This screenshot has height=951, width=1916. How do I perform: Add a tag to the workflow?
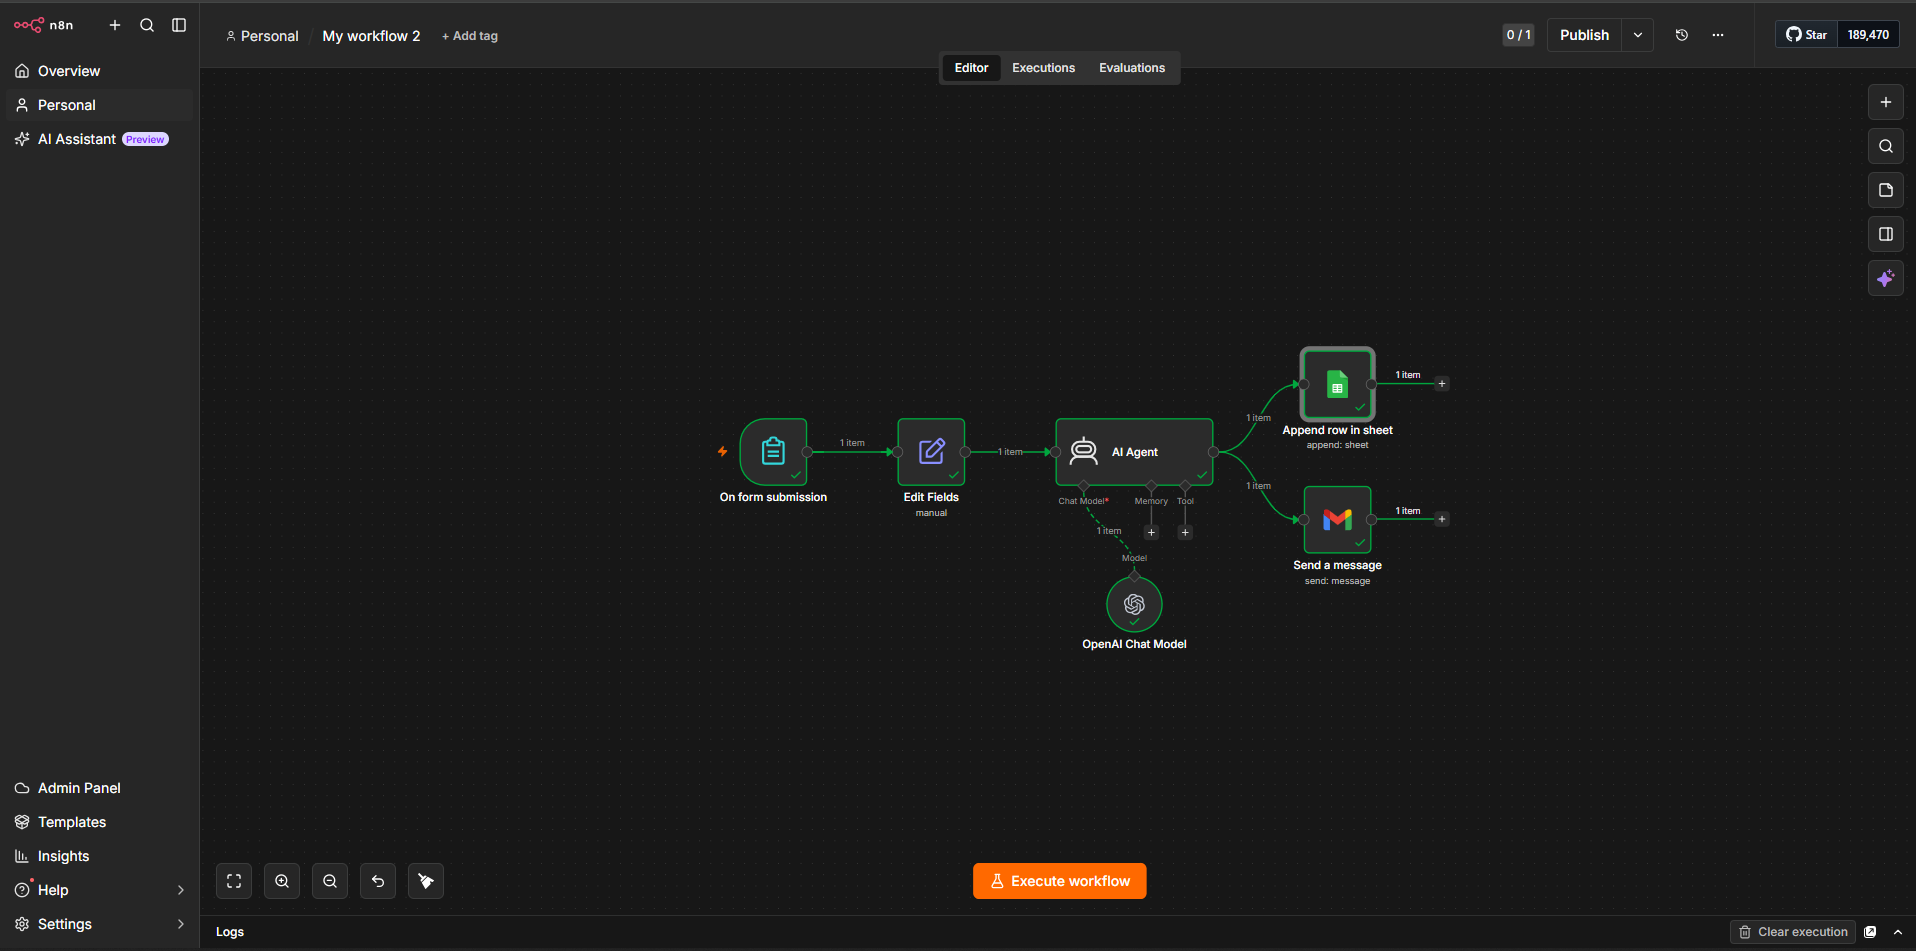pyautogui.click(x=470, y=36)
